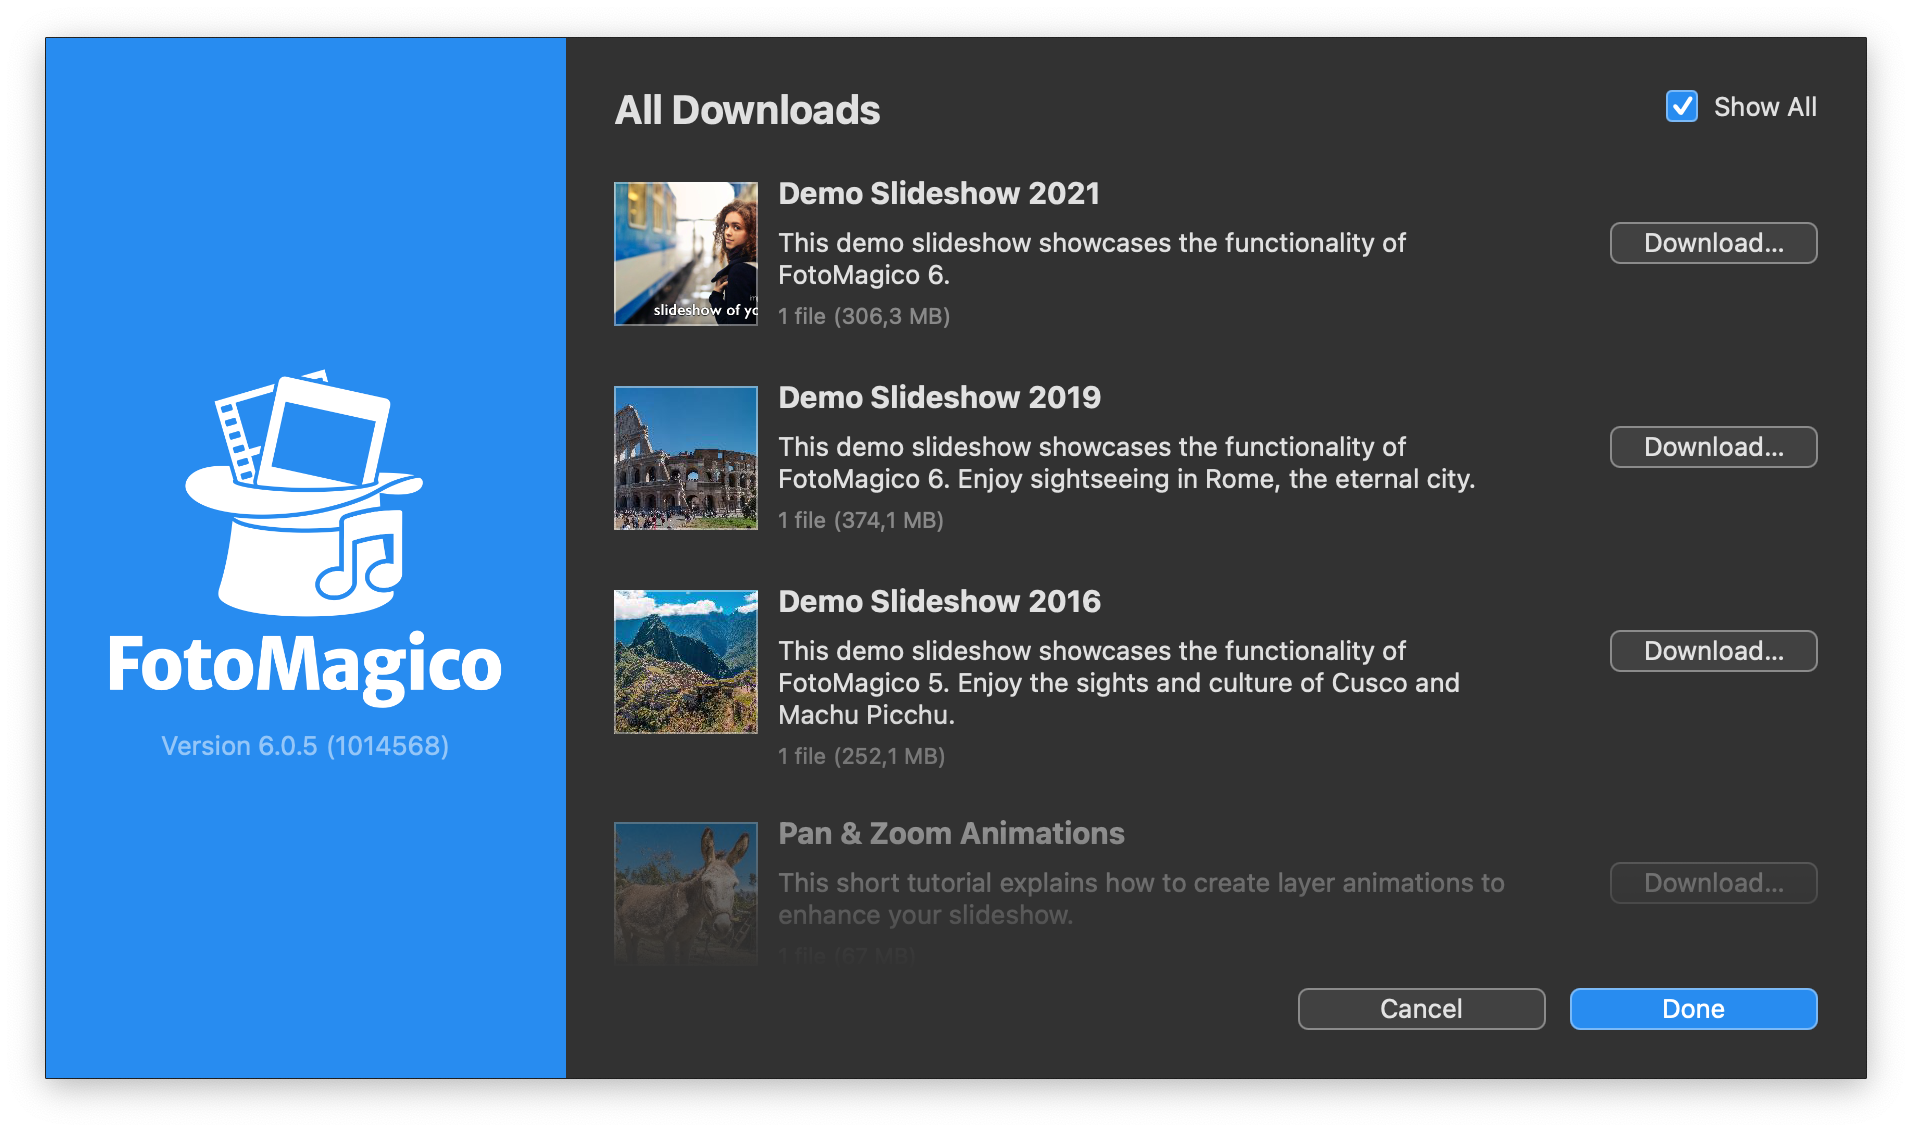The width and height of the screenshot is (1912, 1132).
Task: Download the Demo Slideshow 2019
Action: point(1713,447)
